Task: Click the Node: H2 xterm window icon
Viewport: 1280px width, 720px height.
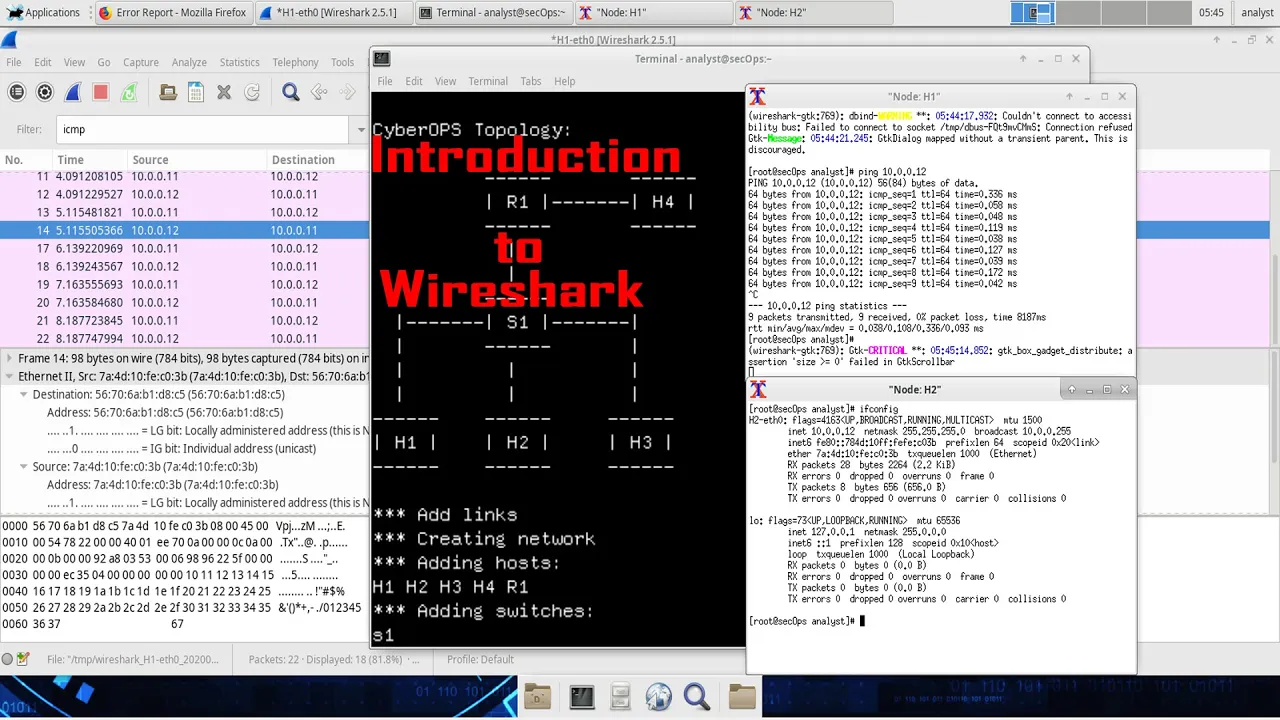Action: (x=757, y=389)
